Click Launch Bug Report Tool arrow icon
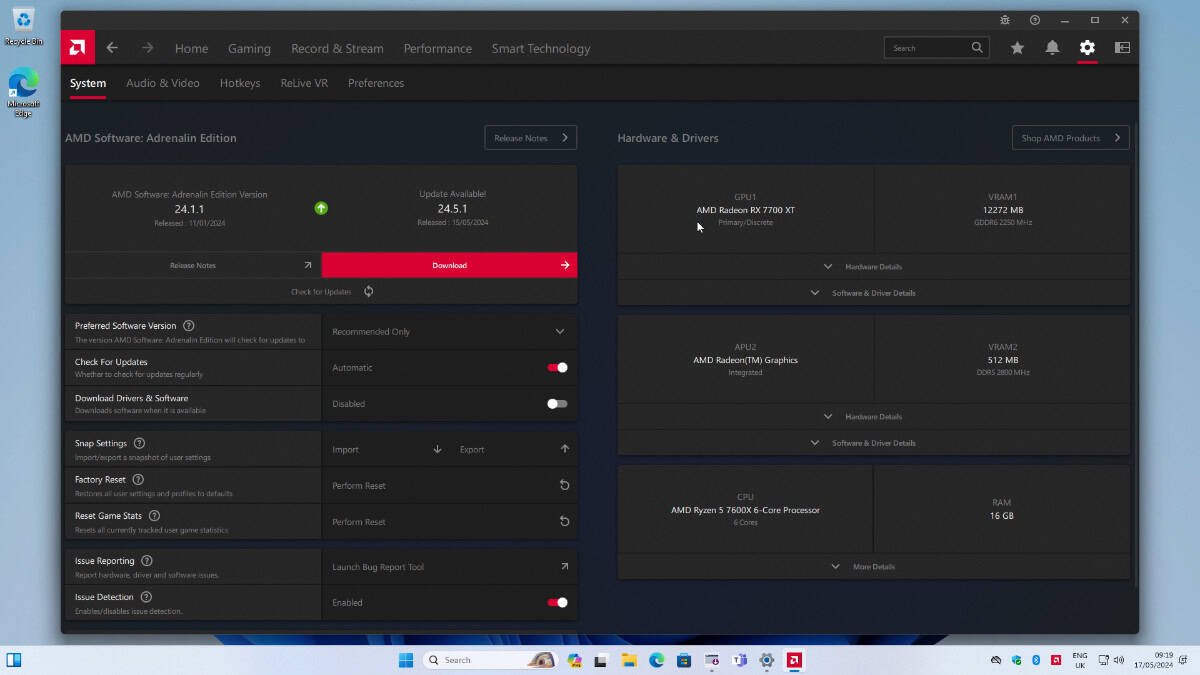 tap(564, 566)
